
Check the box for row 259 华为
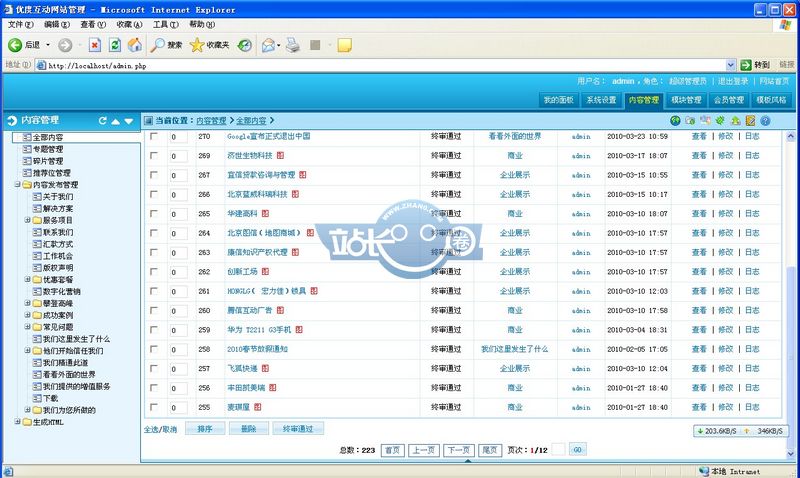154,330
